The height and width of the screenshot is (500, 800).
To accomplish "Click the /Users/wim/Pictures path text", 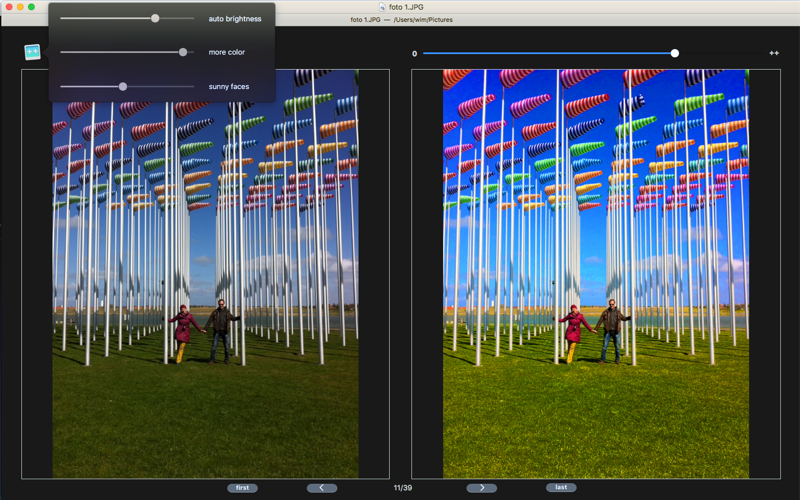I will coord(423,19).
